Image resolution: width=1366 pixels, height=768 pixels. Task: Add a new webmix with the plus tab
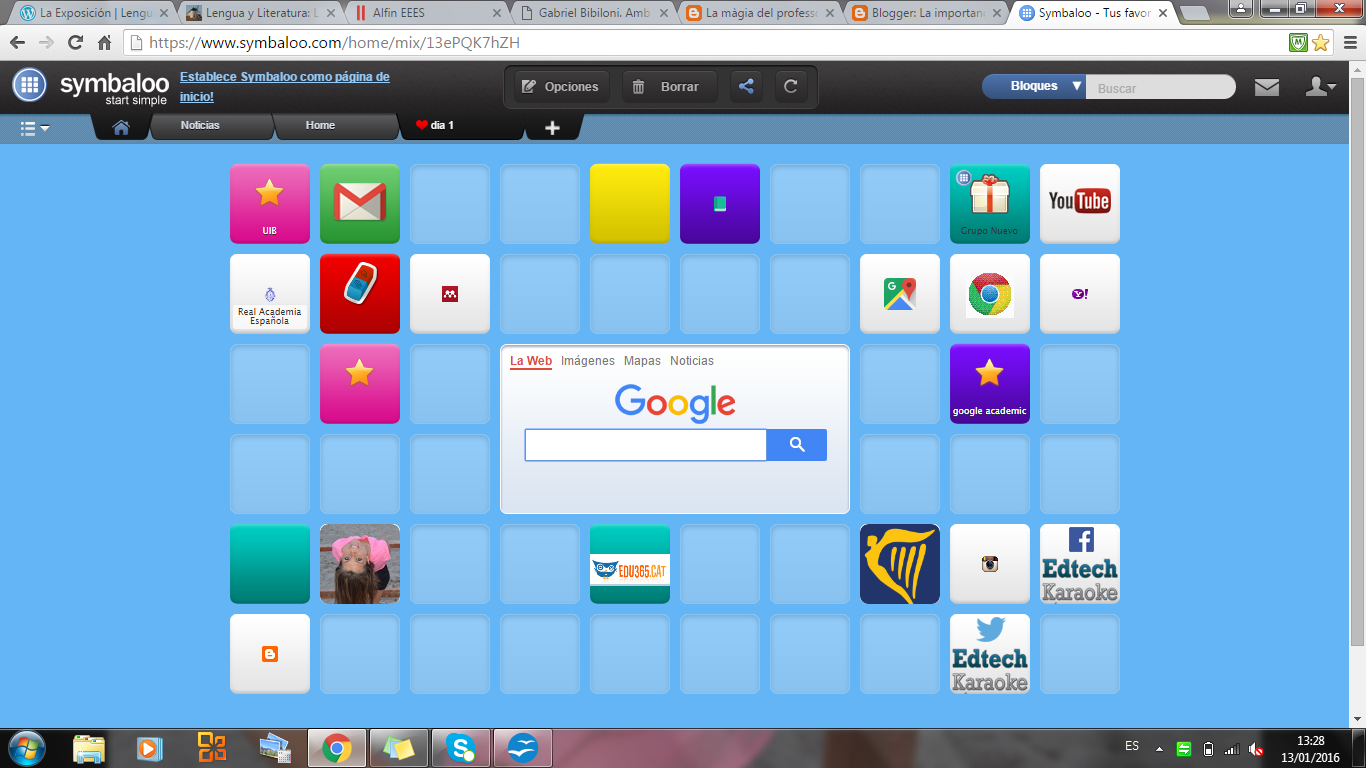click(x=553, y=127)
